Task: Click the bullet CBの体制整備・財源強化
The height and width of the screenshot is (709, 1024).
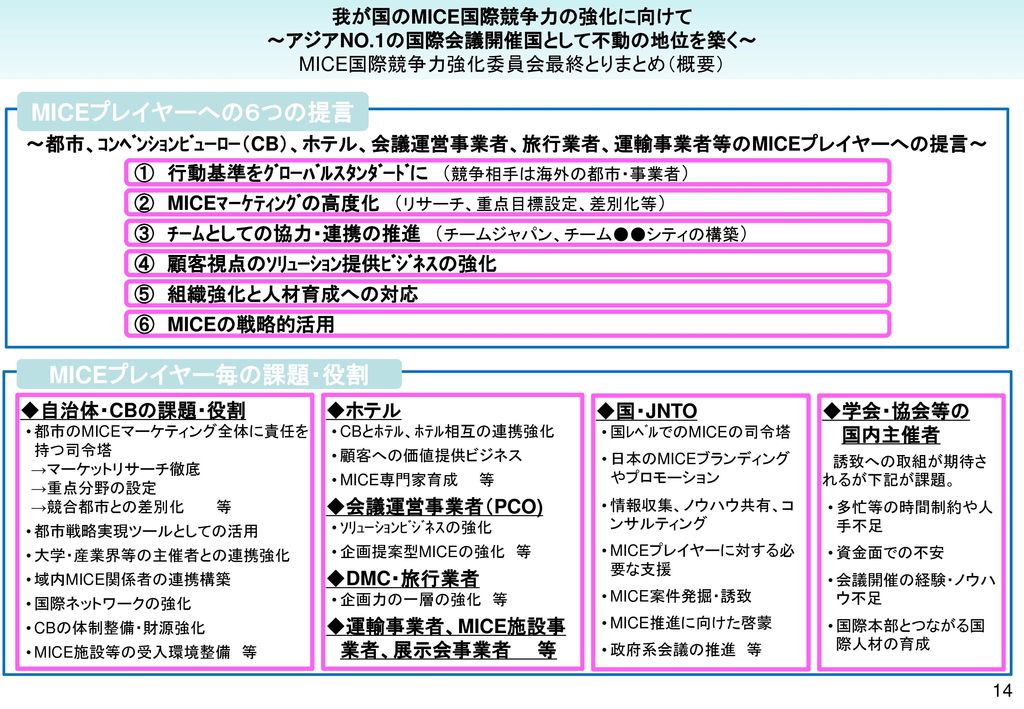Action: click(115, 628)
